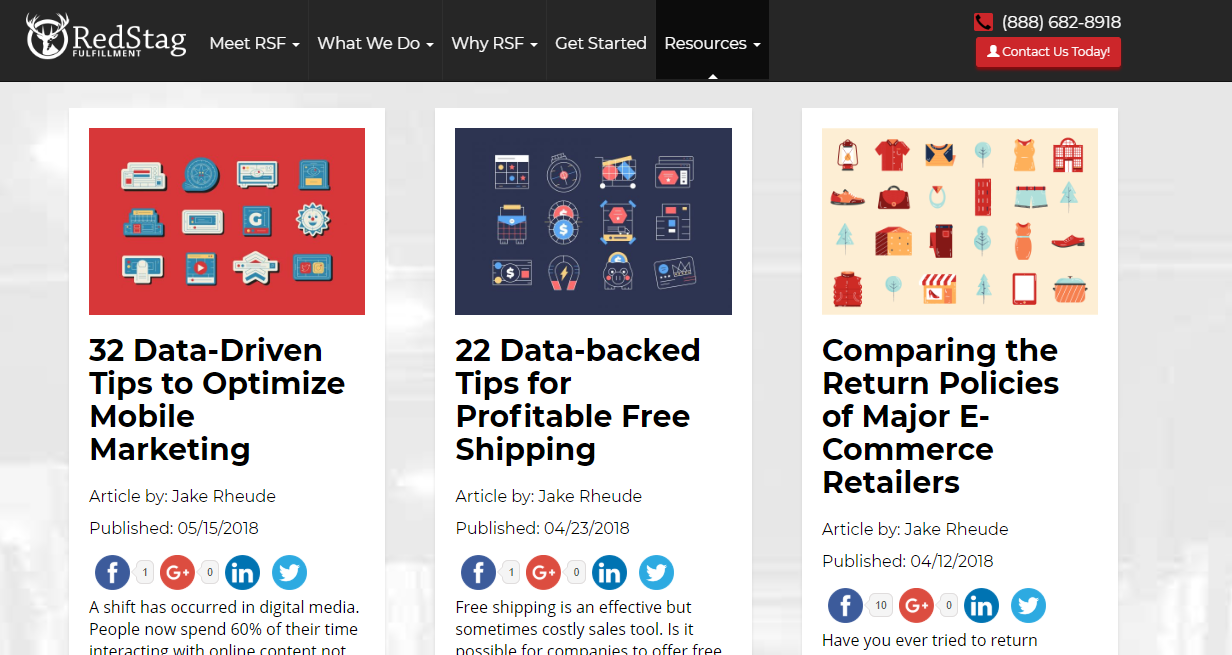Click the Red Stag Fulfillment logo
This screenshot has width=1232, height=655.
click(105, 39)
